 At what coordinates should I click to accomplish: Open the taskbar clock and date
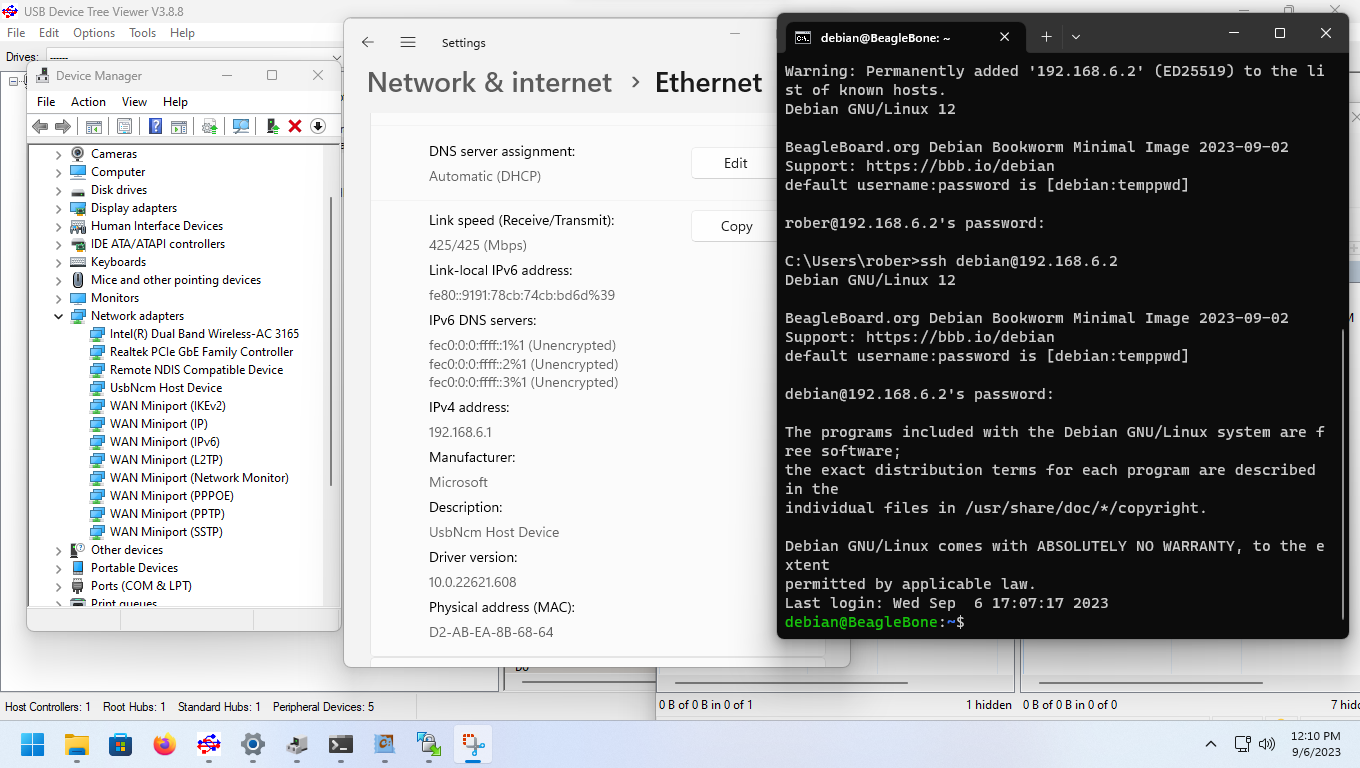[1315, 744]
